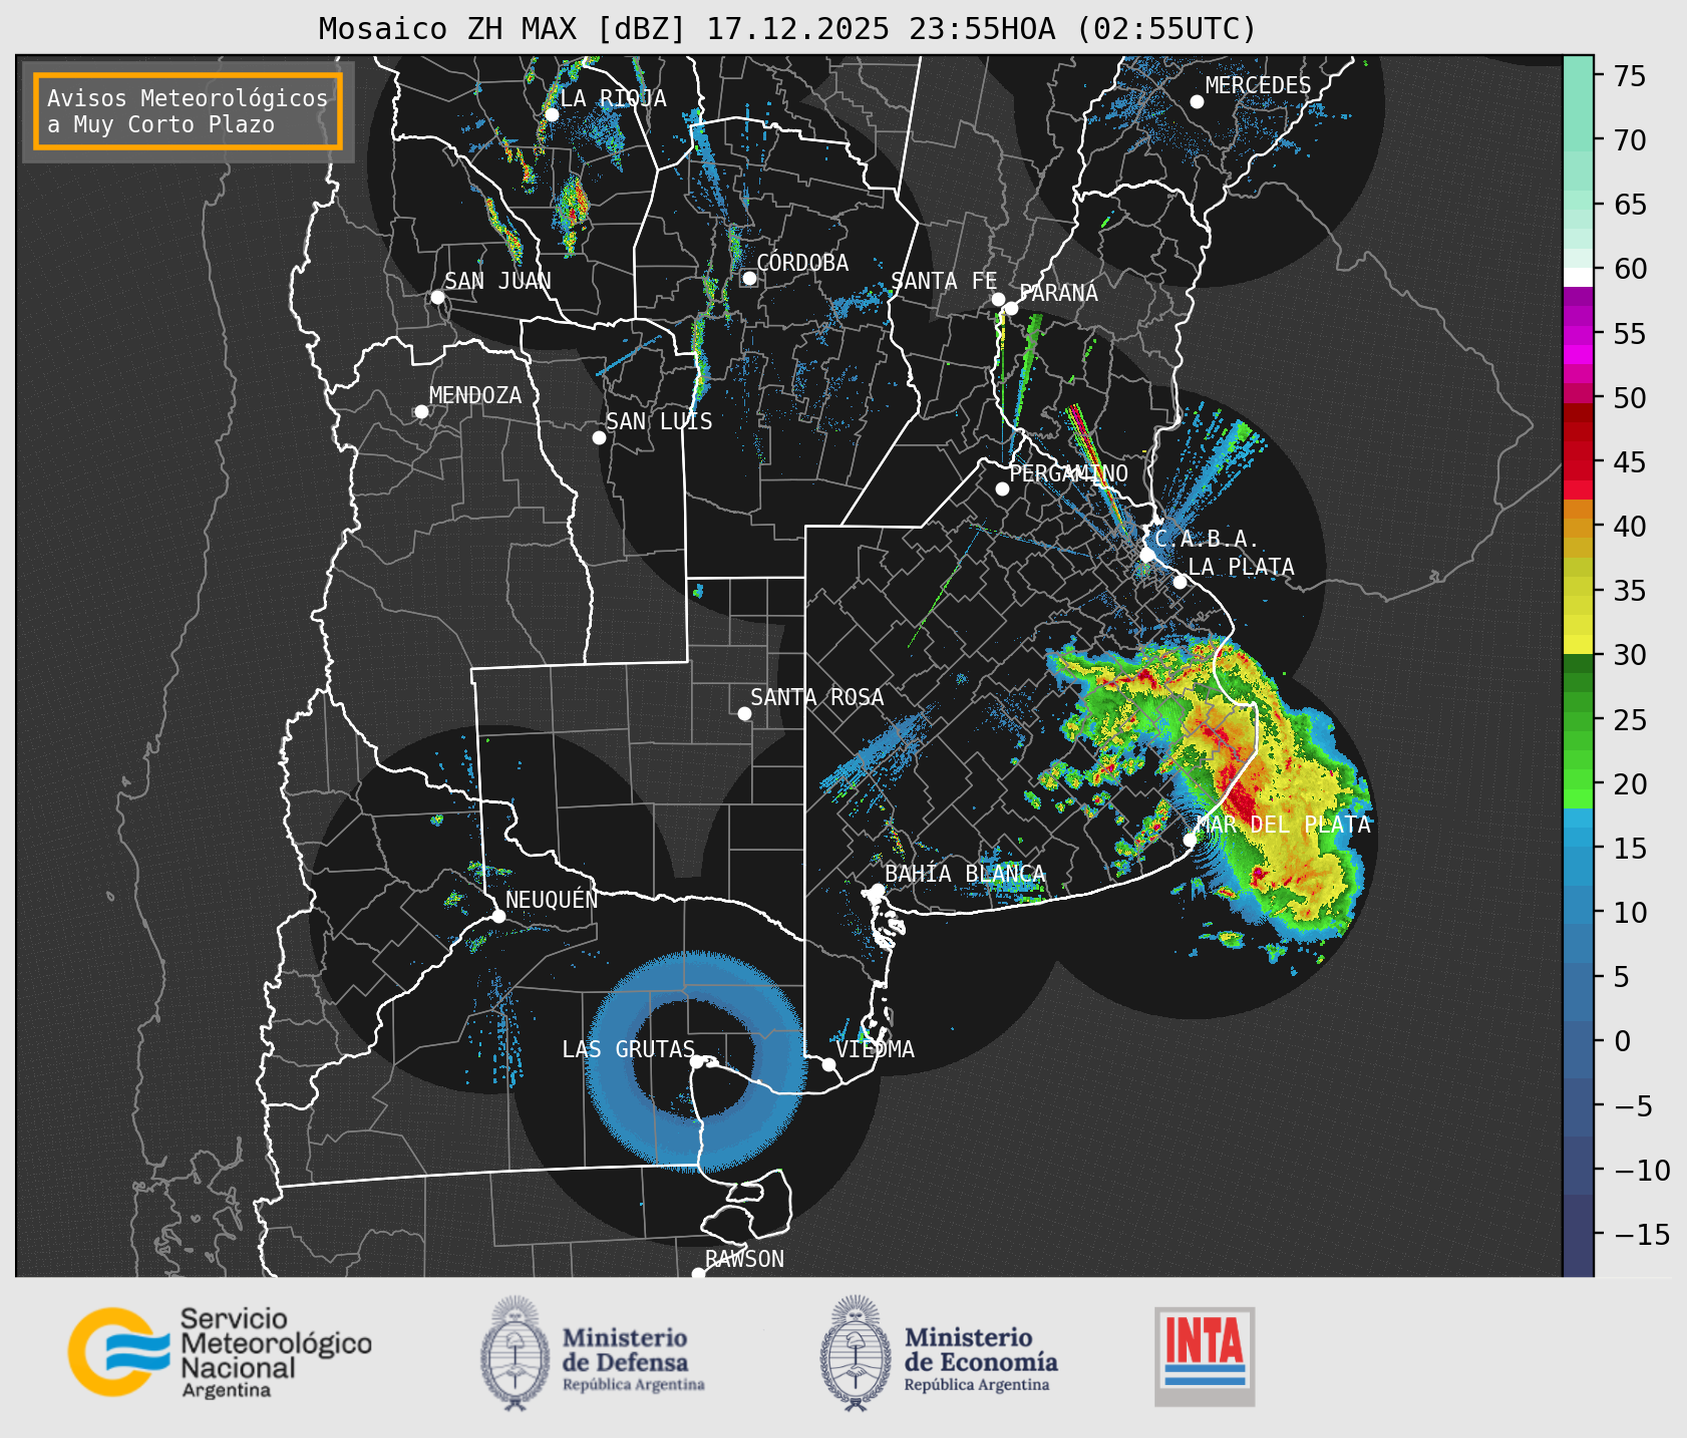Select the La Rioja city marker dot
This screenshot has width=1687, height=1438.
551,115
